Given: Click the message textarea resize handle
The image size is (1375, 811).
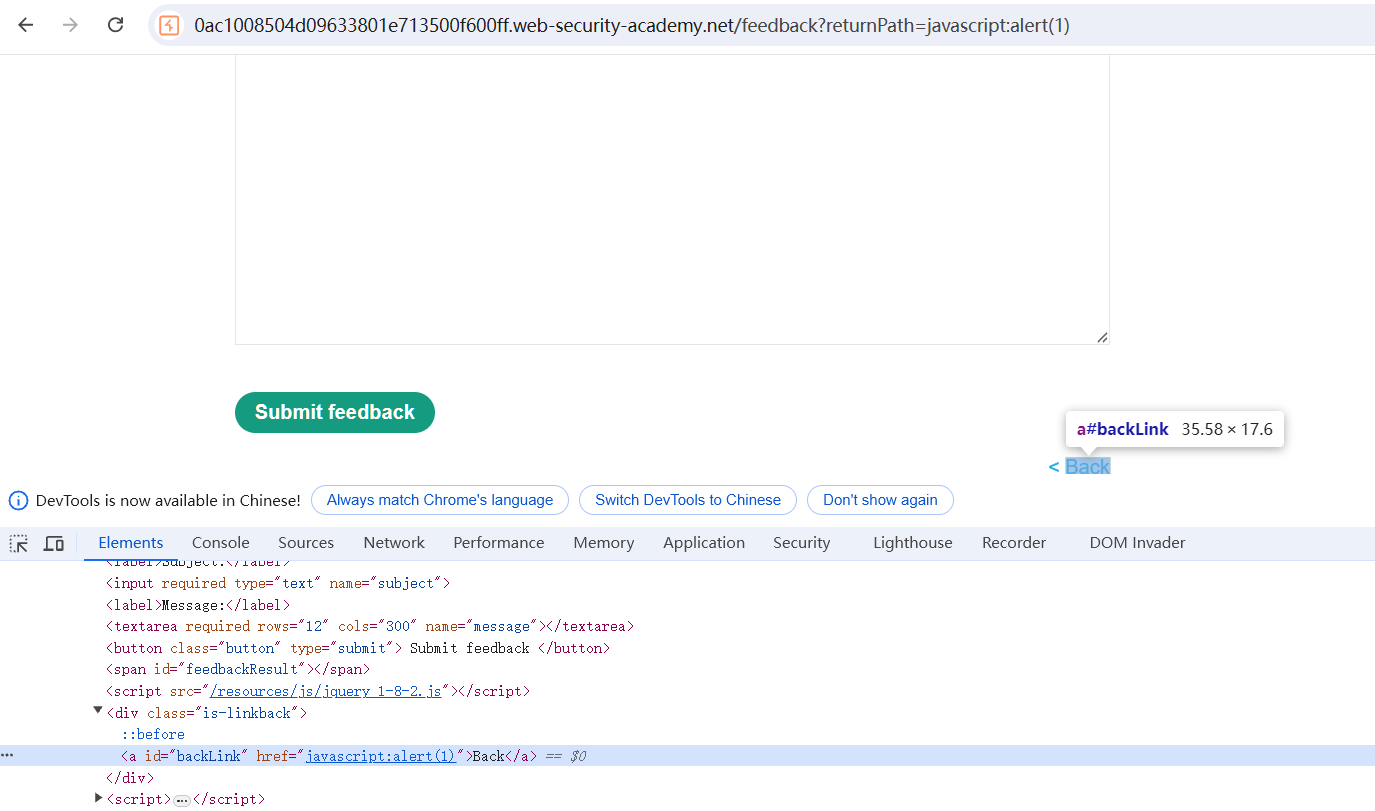Looking at the screenshot, I should [1102, 338].
